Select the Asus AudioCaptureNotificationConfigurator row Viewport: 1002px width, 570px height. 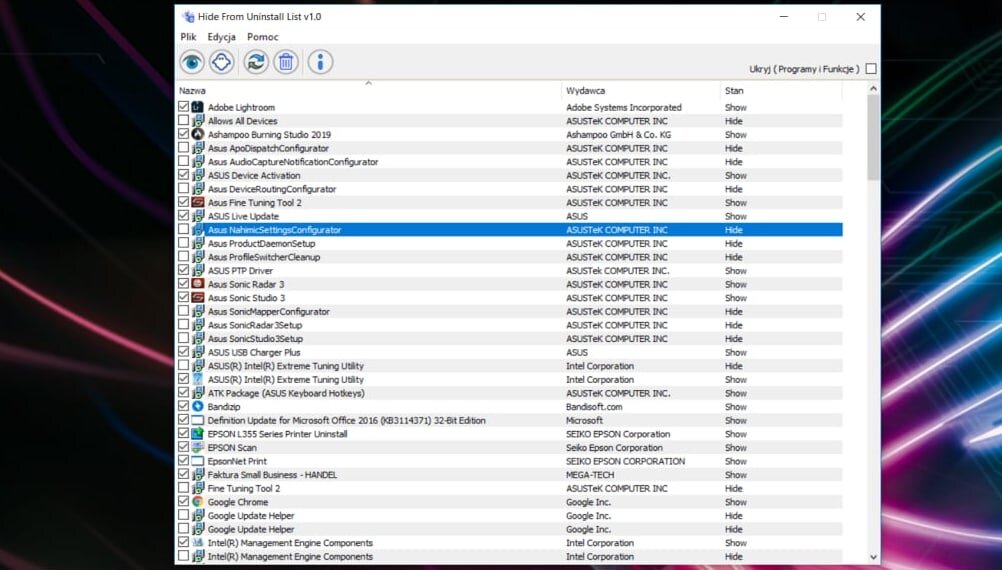[509, 162]
